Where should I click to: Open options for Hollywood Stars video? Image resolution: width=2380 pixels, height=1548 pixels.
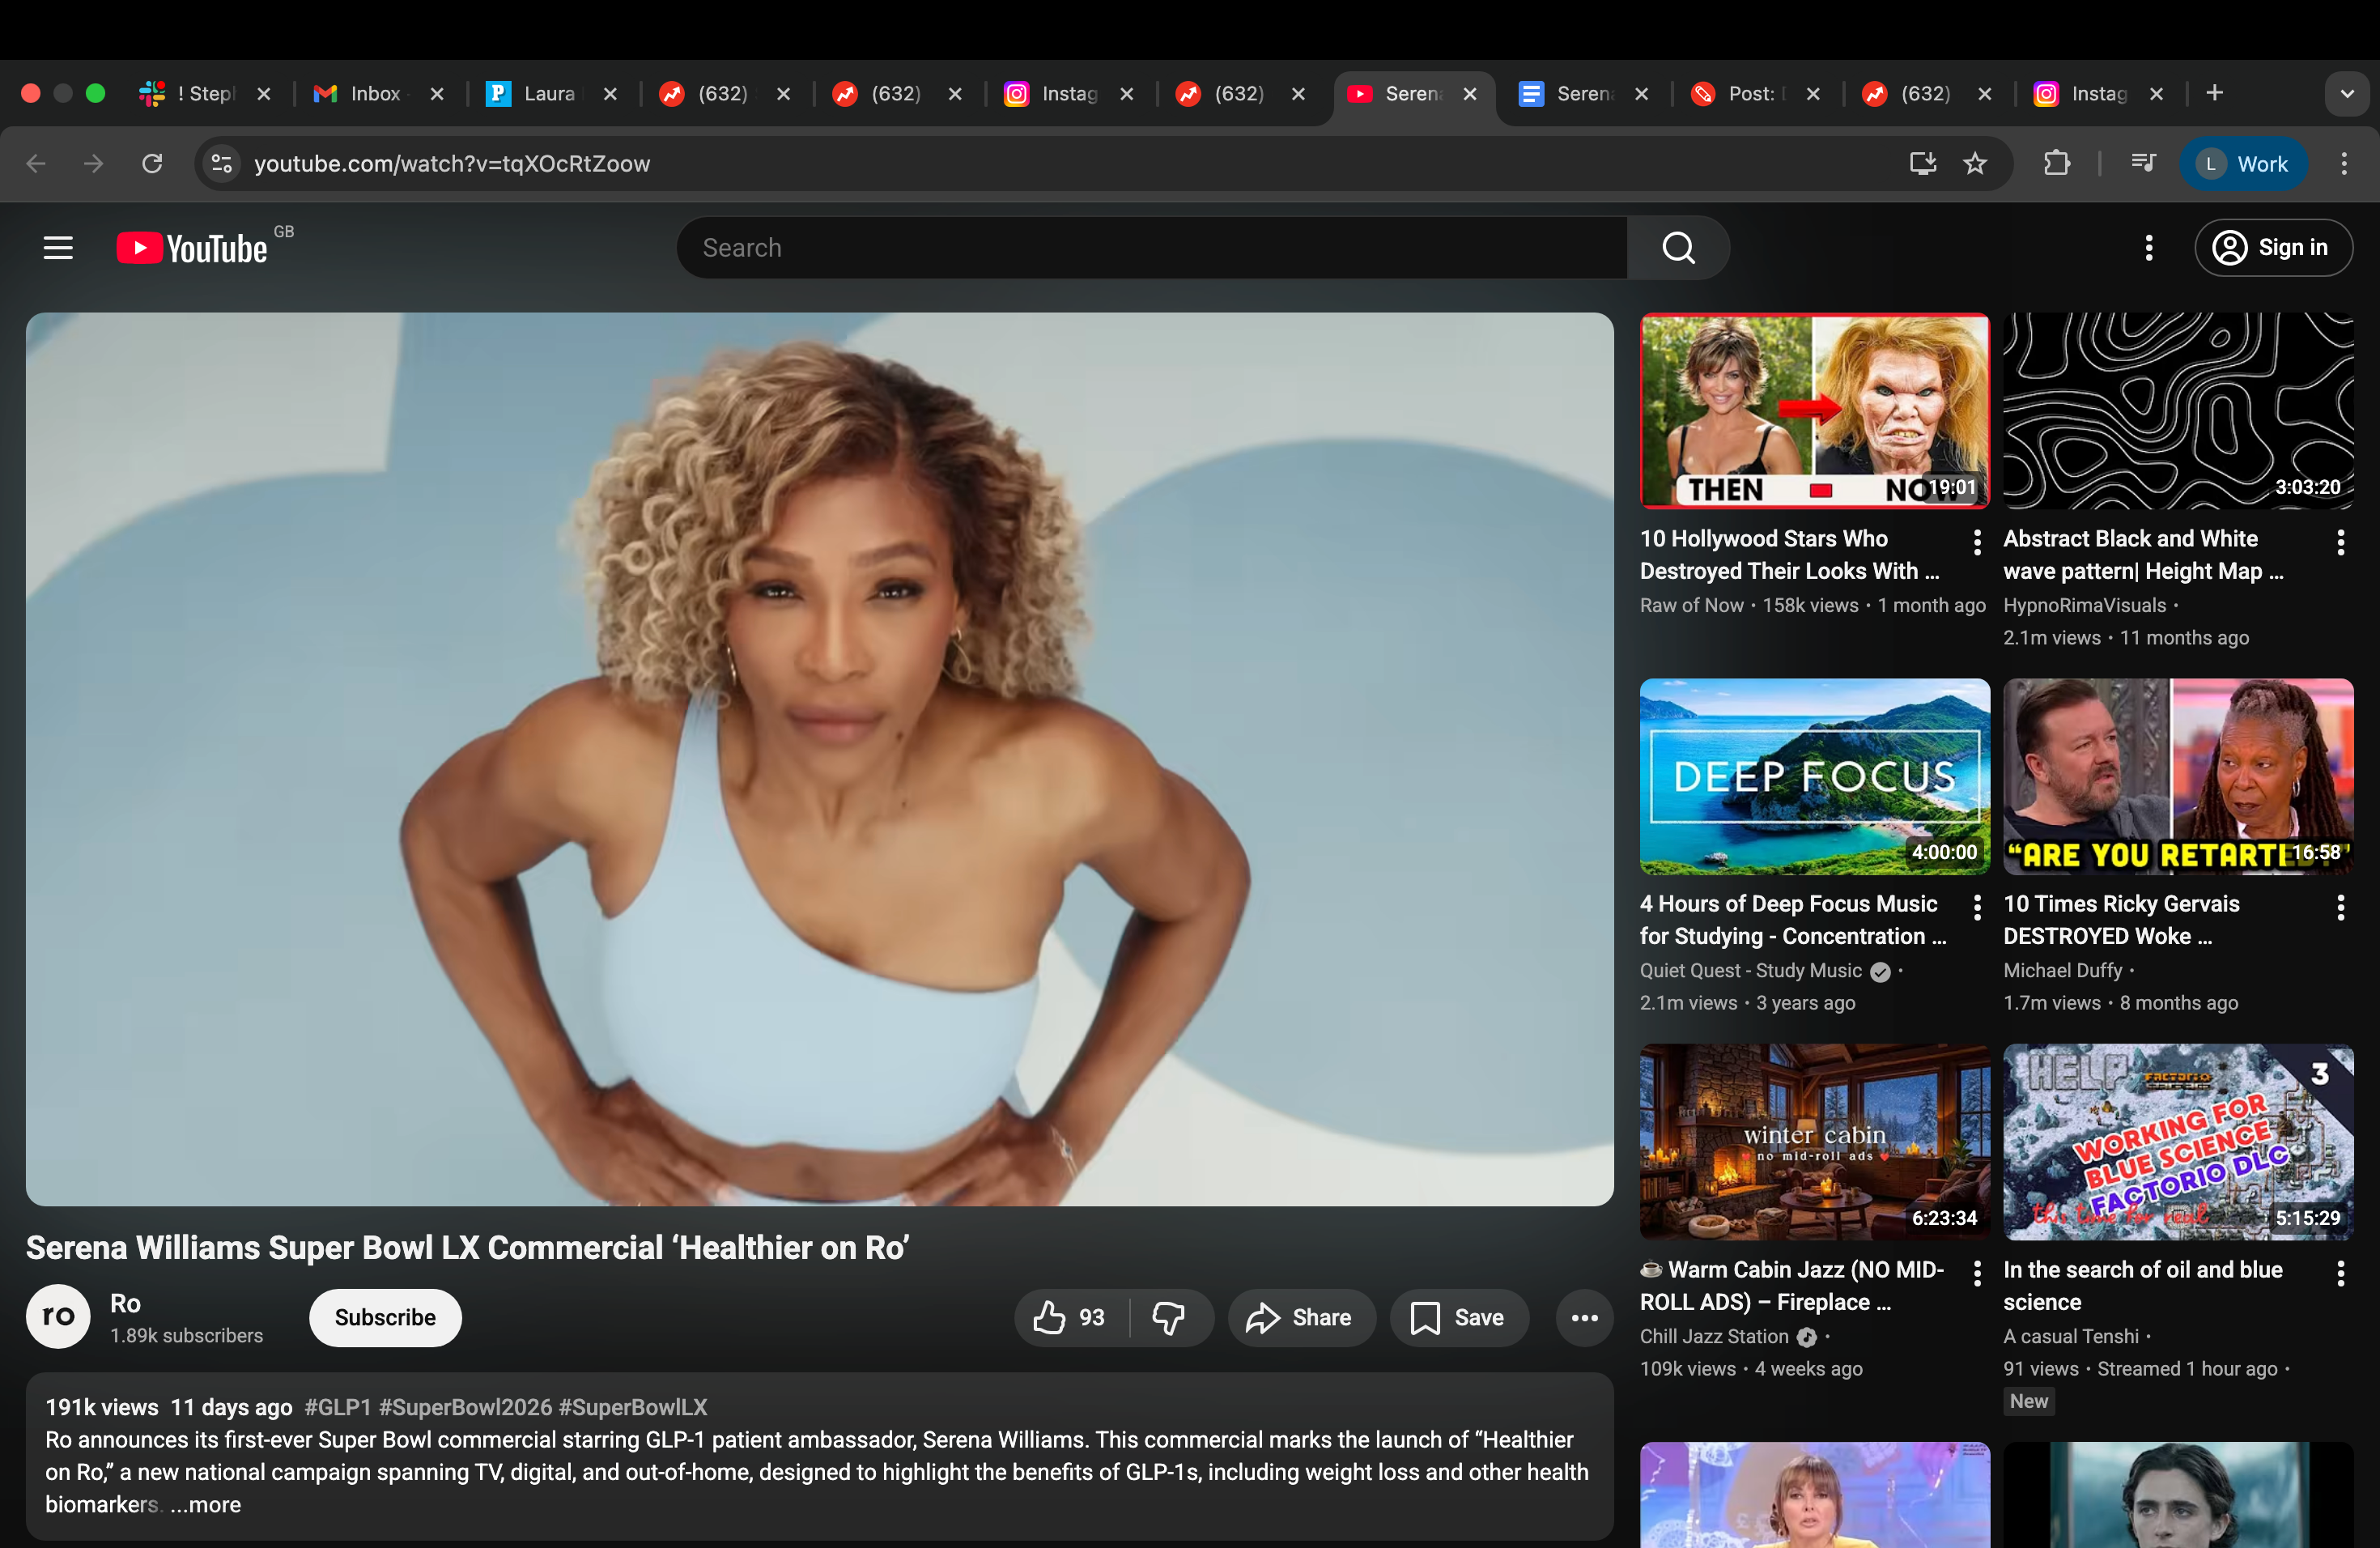point(1976,542)
